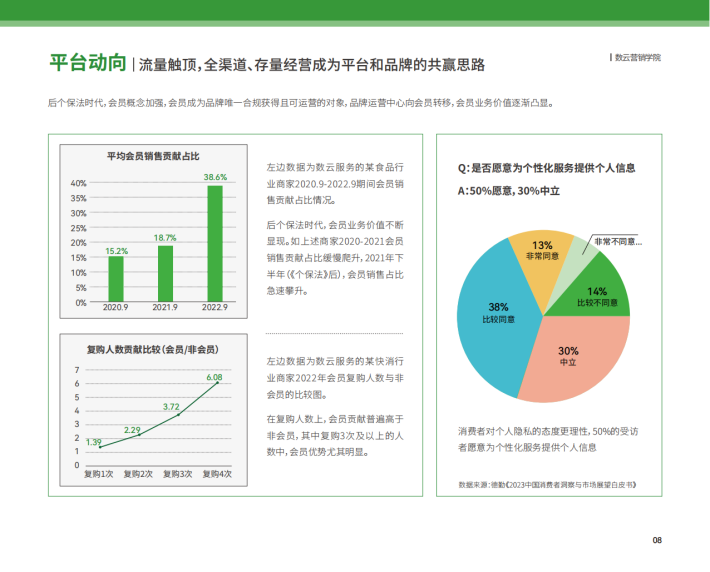Click the salmon 30% 中立 pie slice
This screenshot has height=572, width=710.
(x=577, y=360)
